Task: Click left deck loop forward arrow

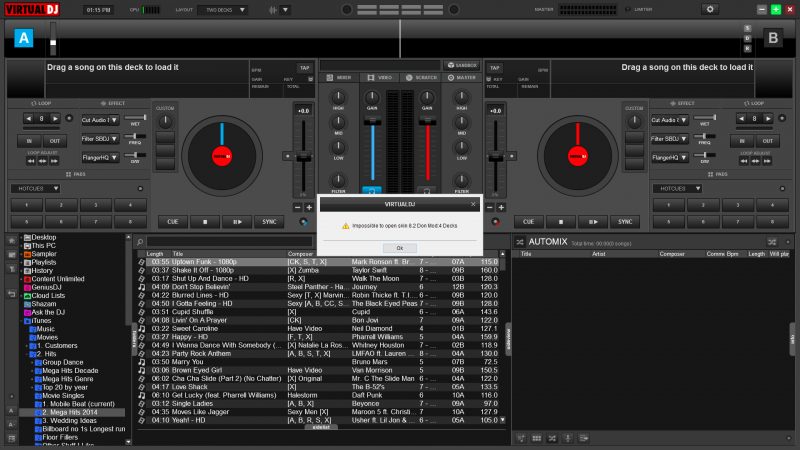Action: (55, 118)
